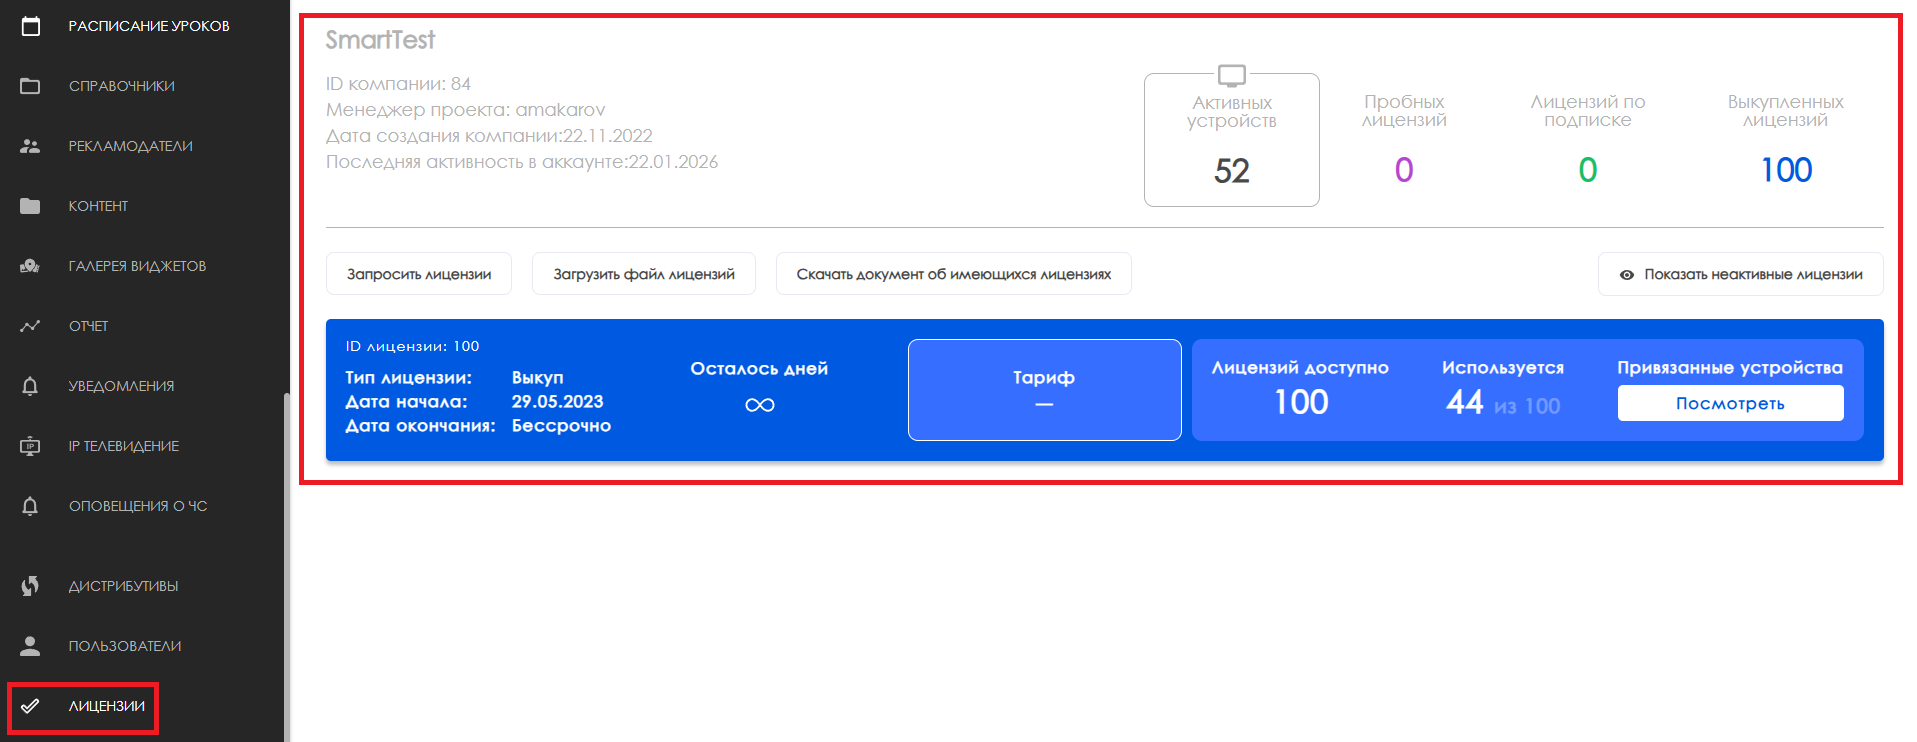Click the Лицензий по подписке count 0
The width and height of the screenshot is (1917, 742).
click(1588, 170)
